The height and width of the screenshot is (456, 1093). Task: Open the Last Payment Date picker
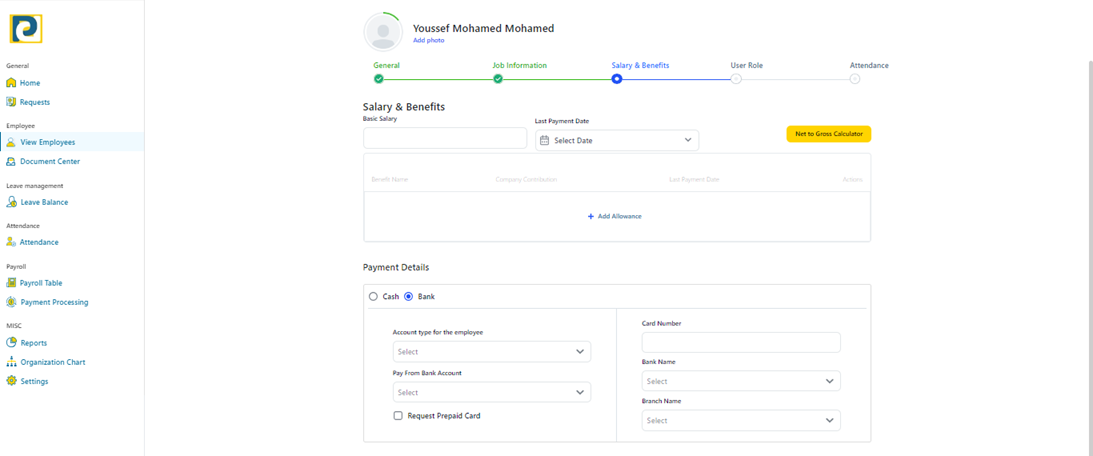(616, 141)
